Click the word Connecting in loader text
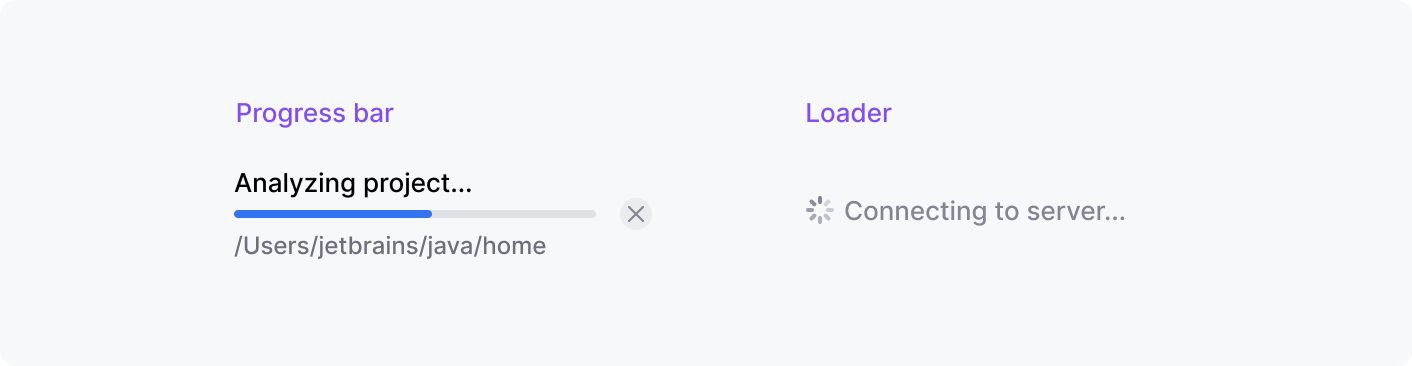This screenshot has width=1412, height=366. pos(907,211)
